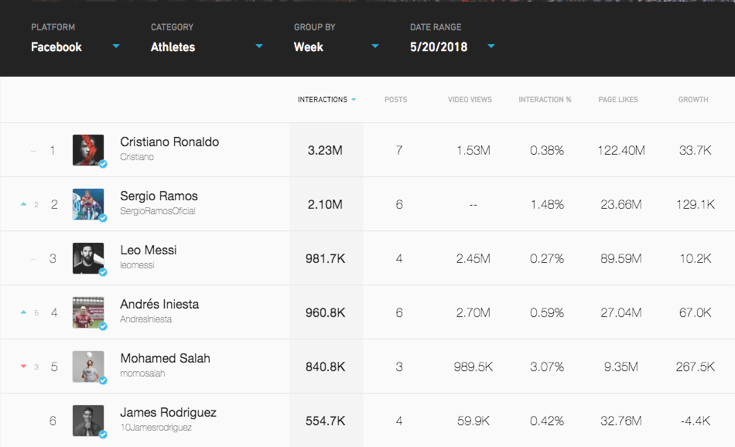
Task: Select Leo Messi's avatar image
Action: [88, 258]
